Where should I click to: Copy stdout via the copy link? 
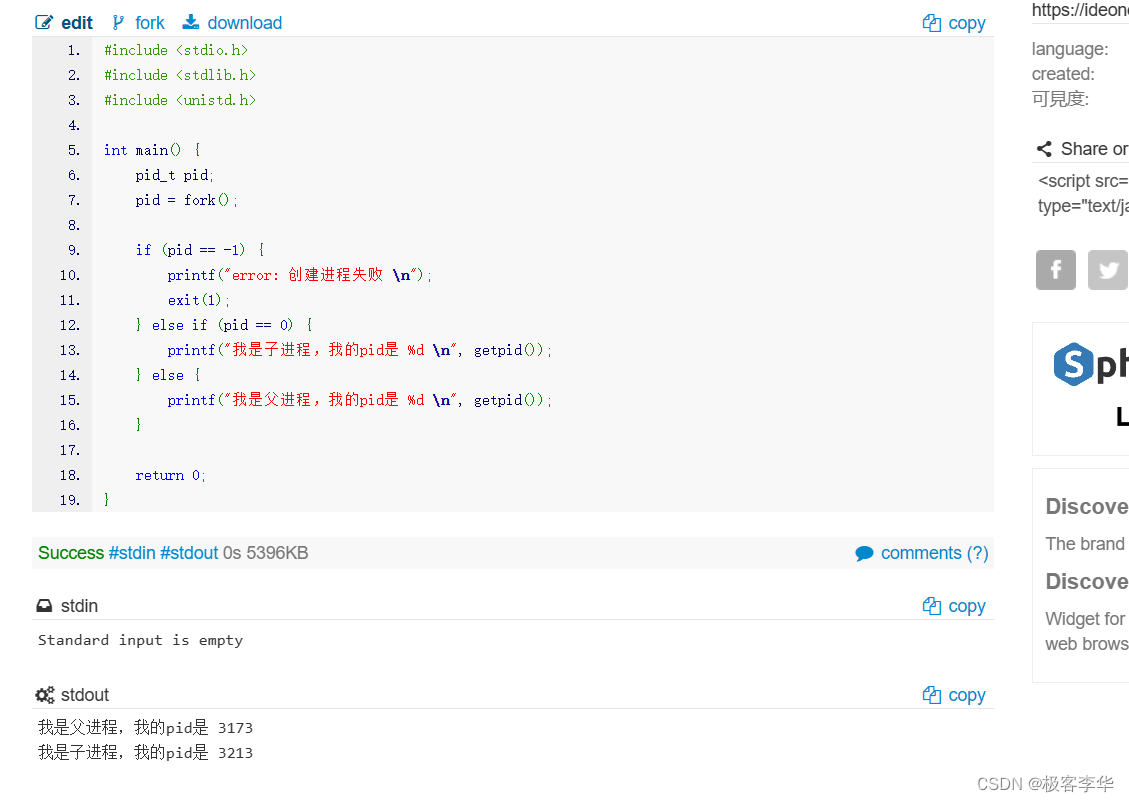click(966, 695)
